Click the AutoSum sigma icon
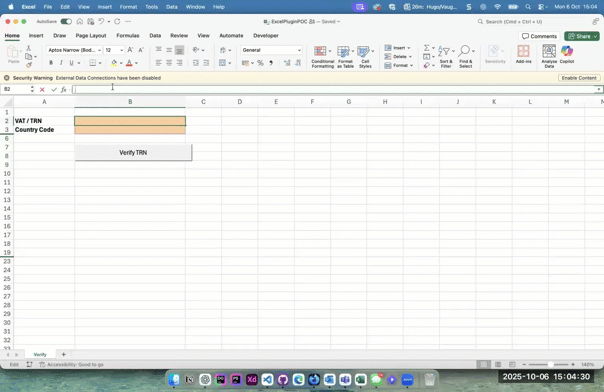The width and height of the screenshot is (604, 392). (x=426, y=48)
